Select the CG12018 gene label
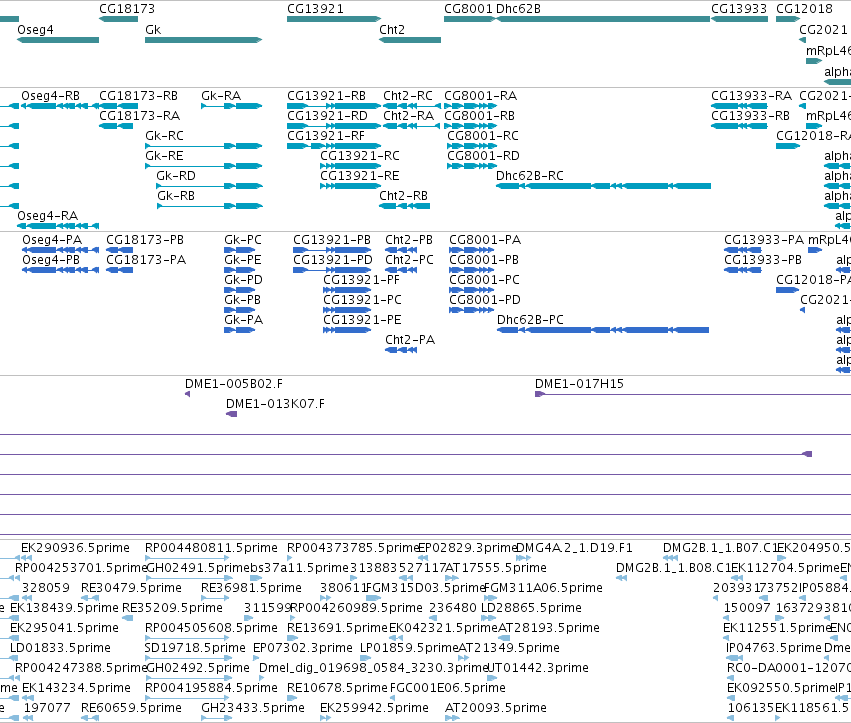 point(804,9)
